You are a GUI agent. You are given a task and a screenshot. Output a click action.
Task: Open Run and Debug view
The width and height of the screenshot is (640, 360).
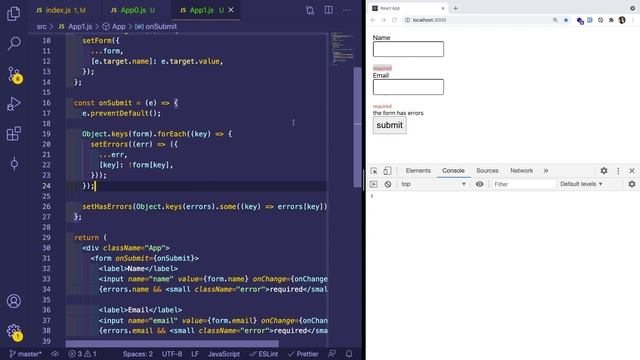(x=13, y=104)
